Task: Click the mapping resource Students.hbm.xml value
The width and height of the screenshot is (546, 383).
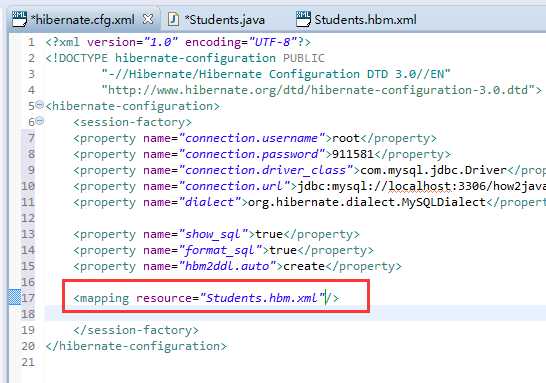Action: [262, 298]
